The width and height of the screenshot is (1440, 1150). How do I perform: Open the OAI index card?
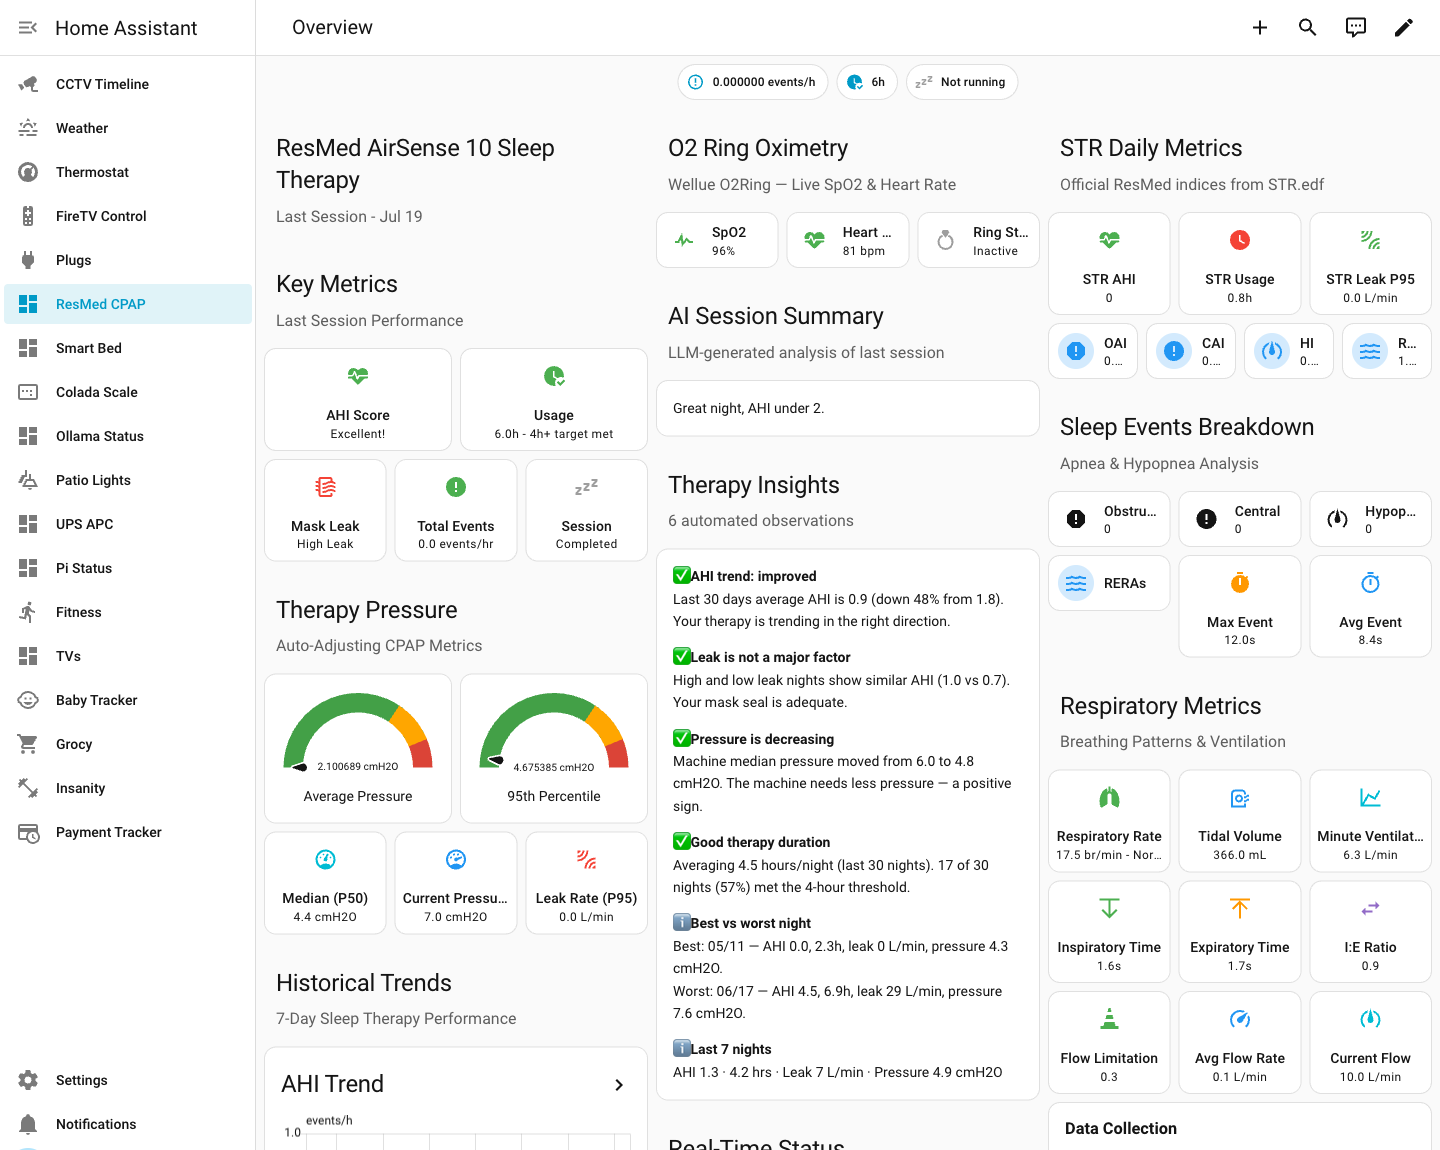[1093, 351]
